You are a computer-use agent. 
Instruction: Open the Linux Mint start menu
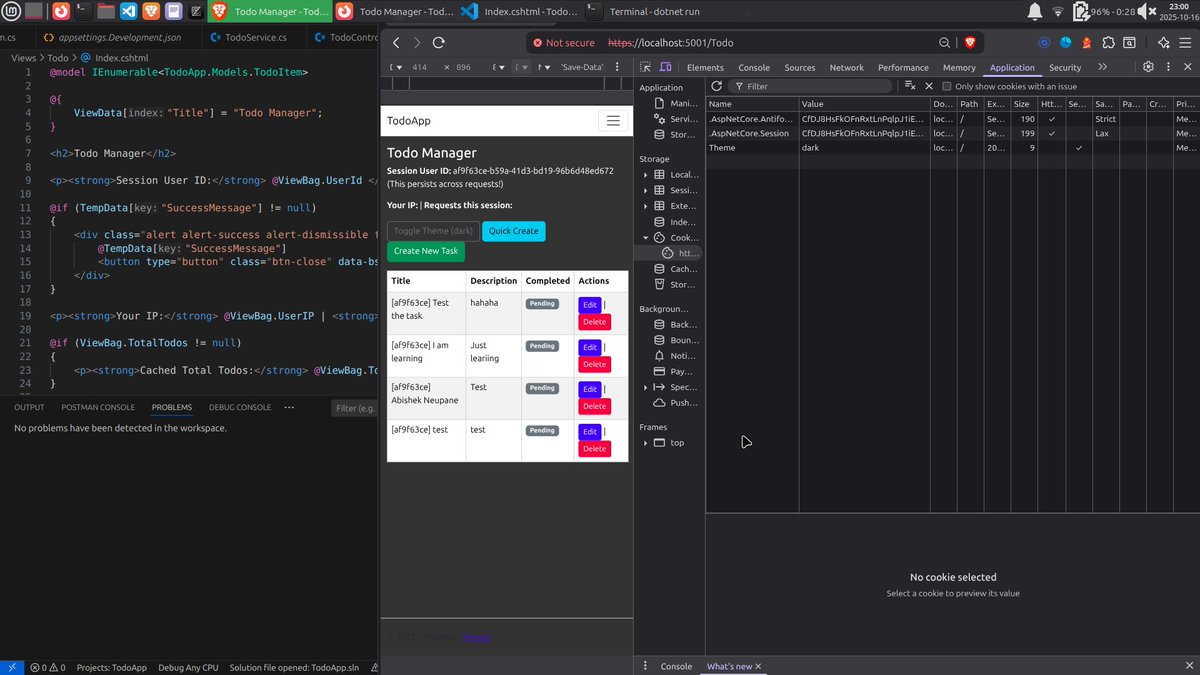tap(11, 12)
